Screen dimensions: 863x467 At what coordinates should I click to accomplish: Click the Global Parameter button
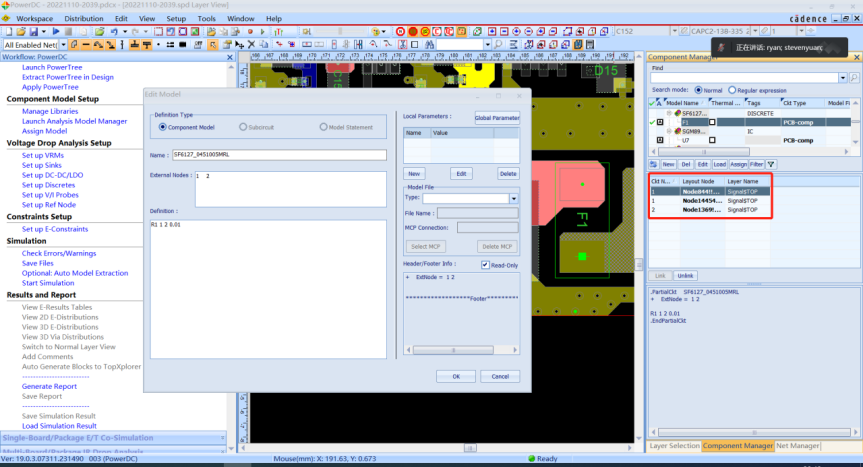point(497,118)
